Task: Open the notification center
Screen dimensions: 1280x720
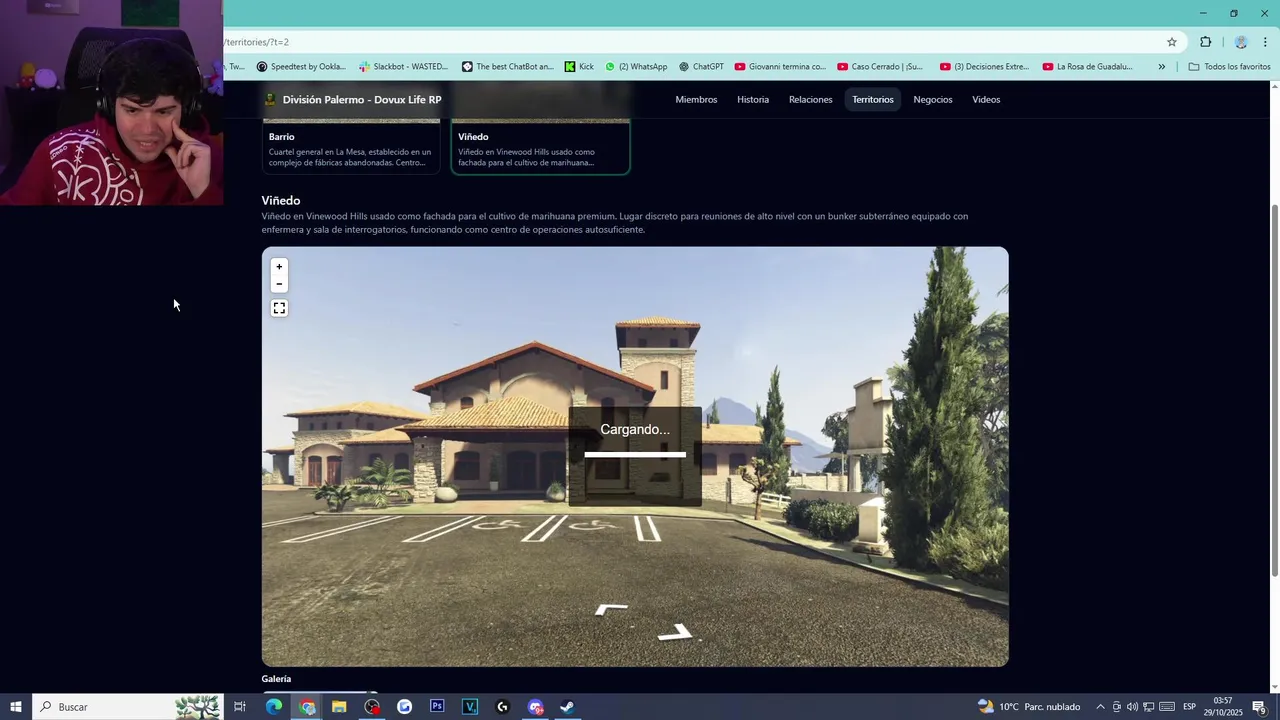Action: (x=1259, y=707)
